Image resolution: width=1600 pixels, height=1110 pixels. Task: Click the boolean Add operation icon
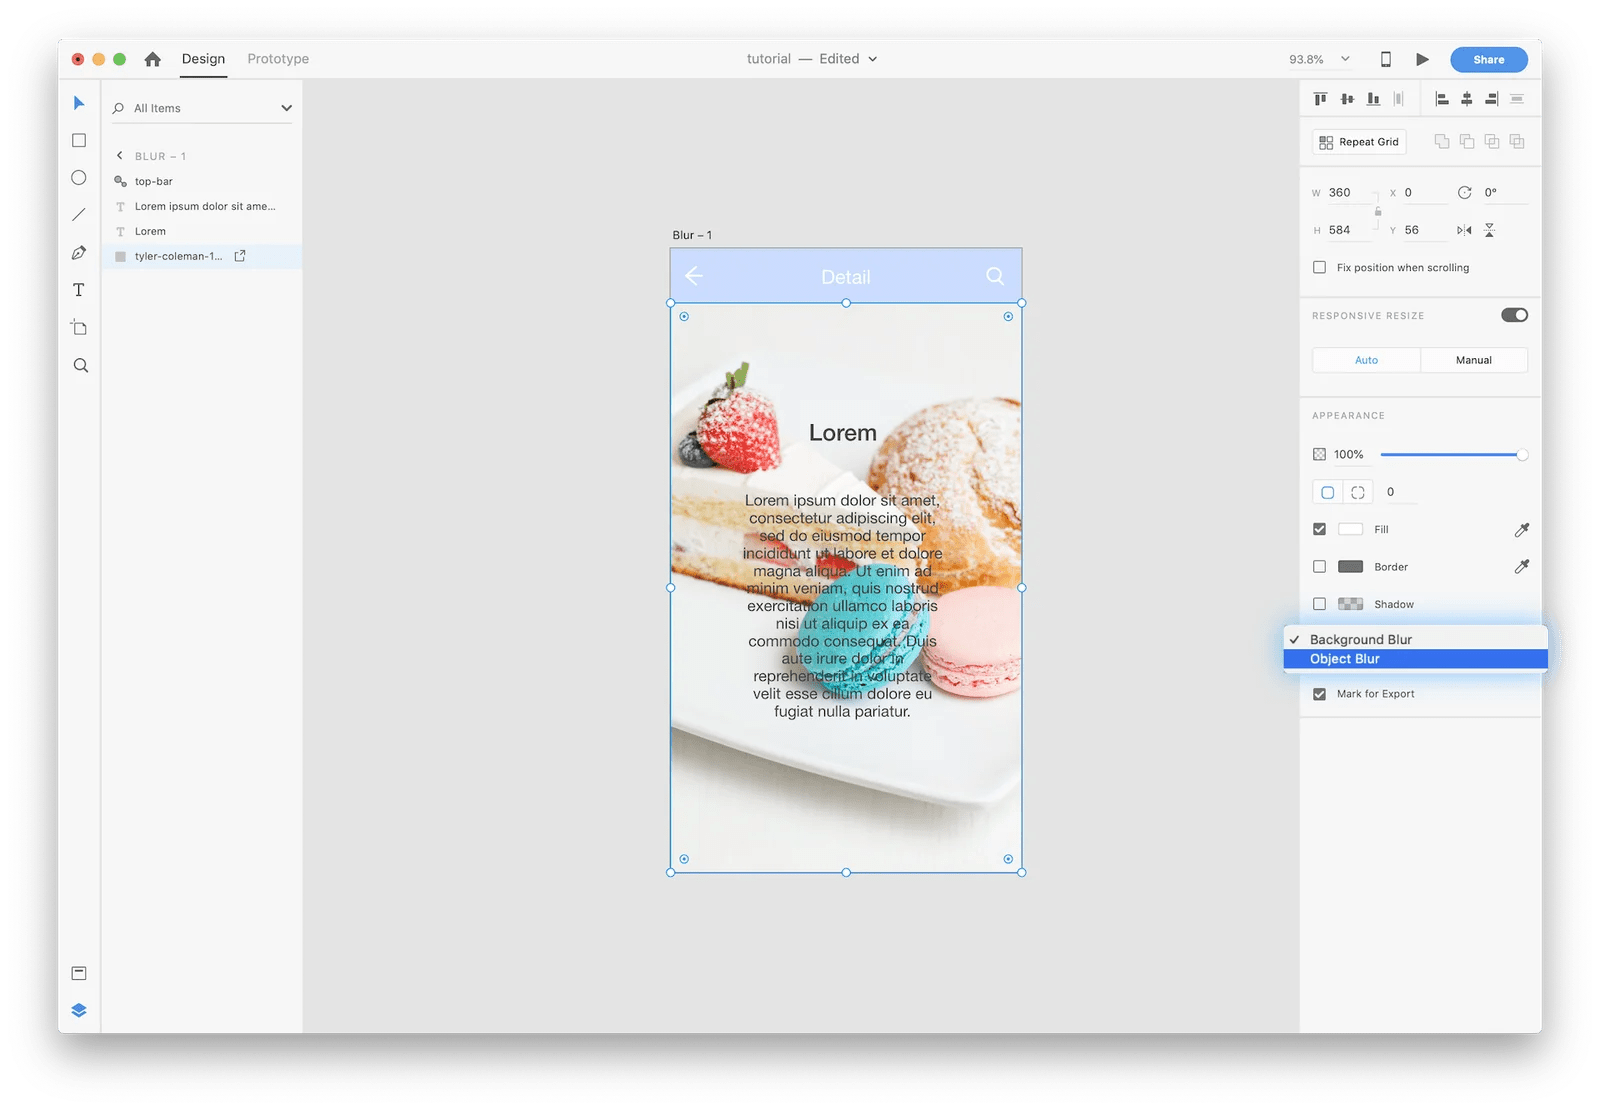click(x=1442, y=142)
